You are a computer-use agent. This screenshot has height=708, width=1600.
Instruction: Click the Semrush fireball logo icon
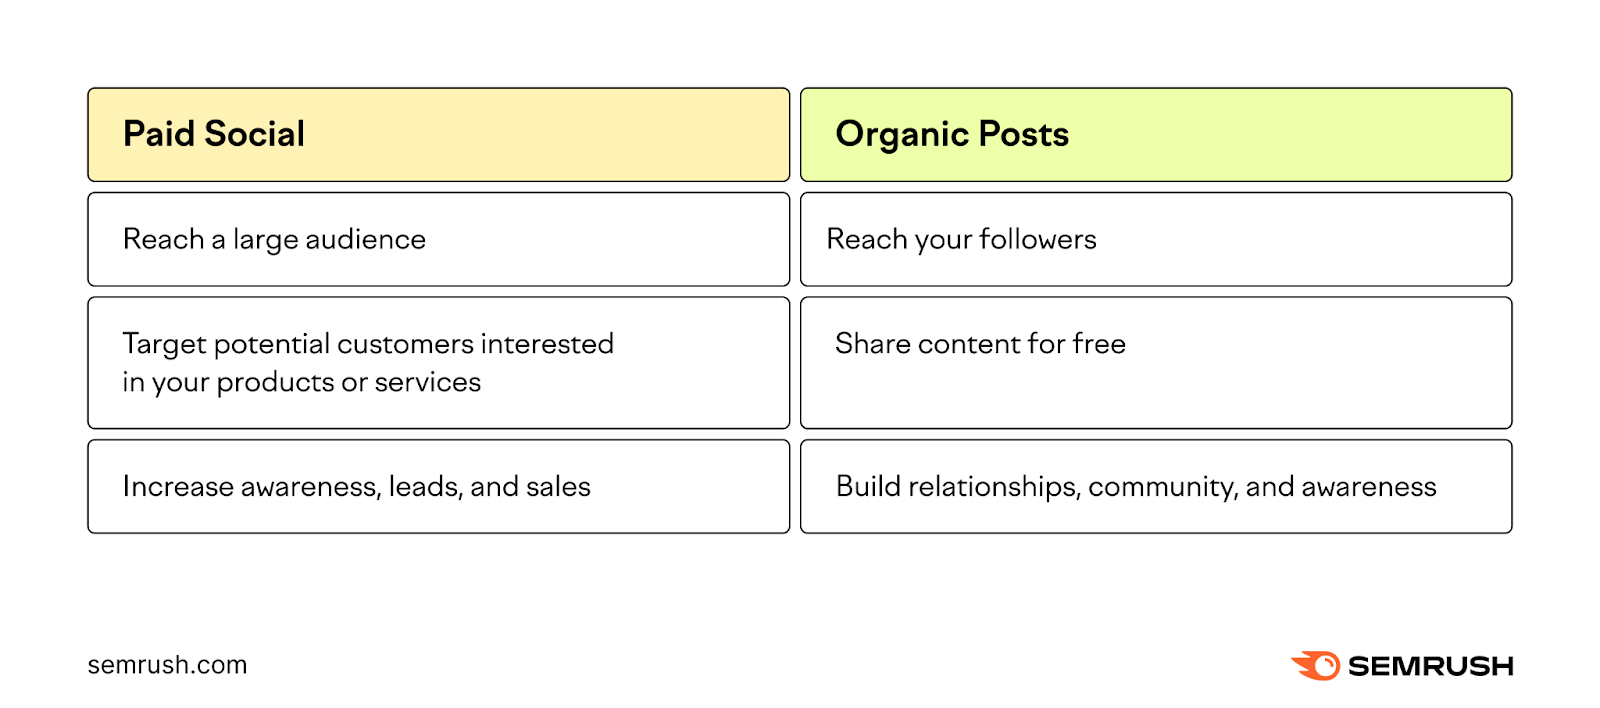point(1316,666)
